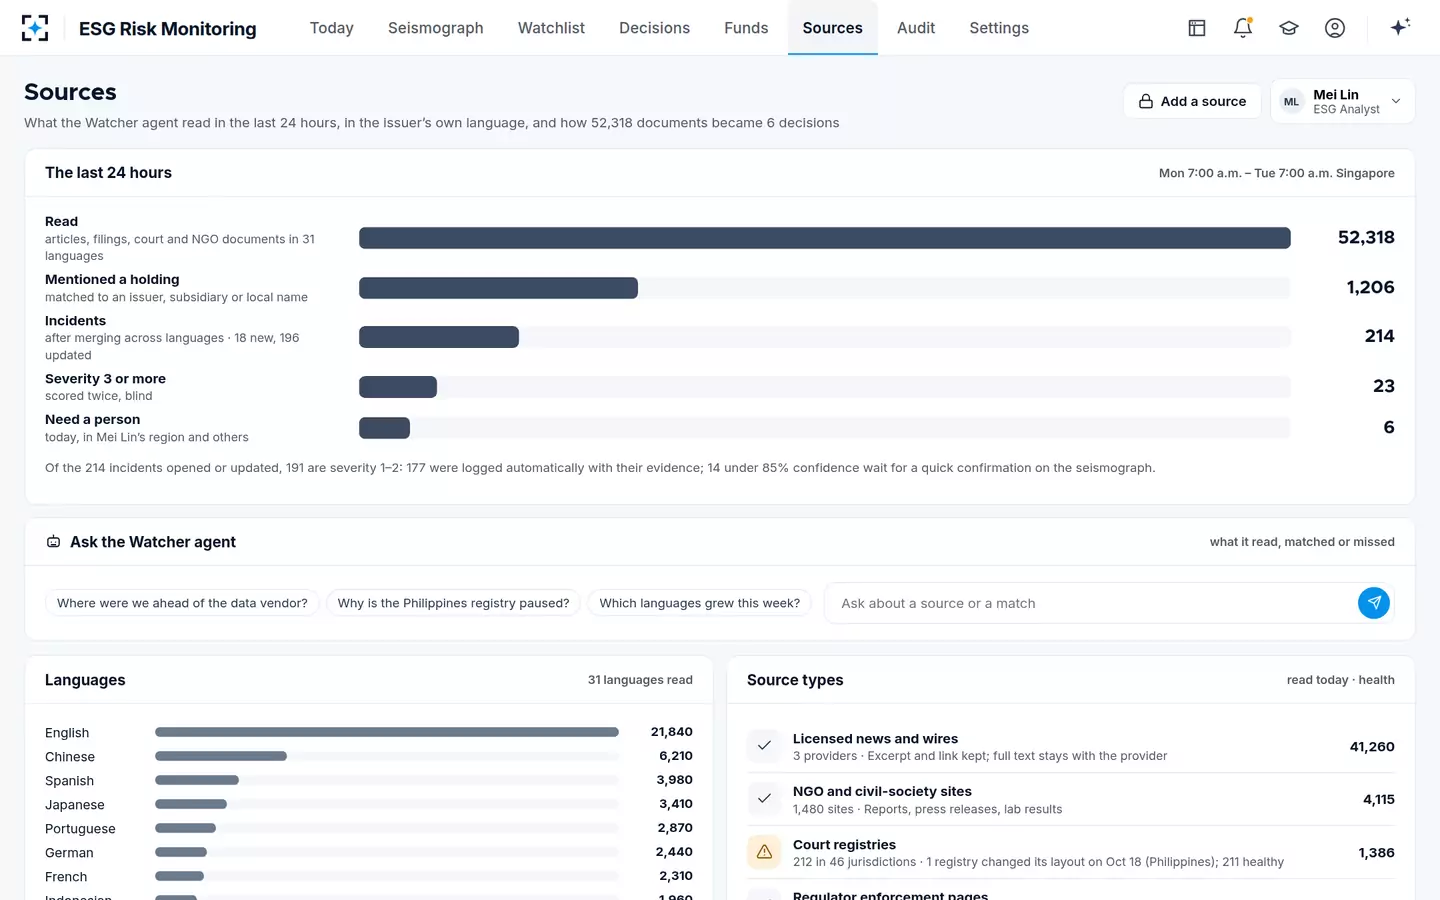Click the Incidents funnel bar
1440x900 pixels.
coord(439,337)
